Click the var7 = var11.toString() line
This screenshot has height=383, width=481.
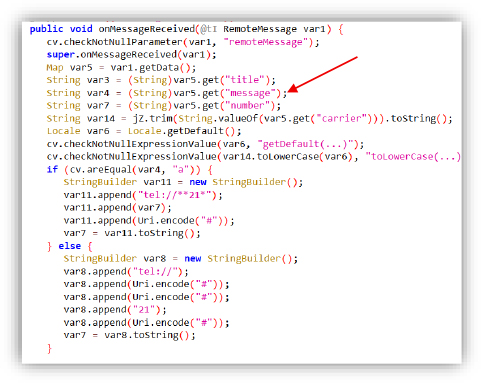[132, 233]
